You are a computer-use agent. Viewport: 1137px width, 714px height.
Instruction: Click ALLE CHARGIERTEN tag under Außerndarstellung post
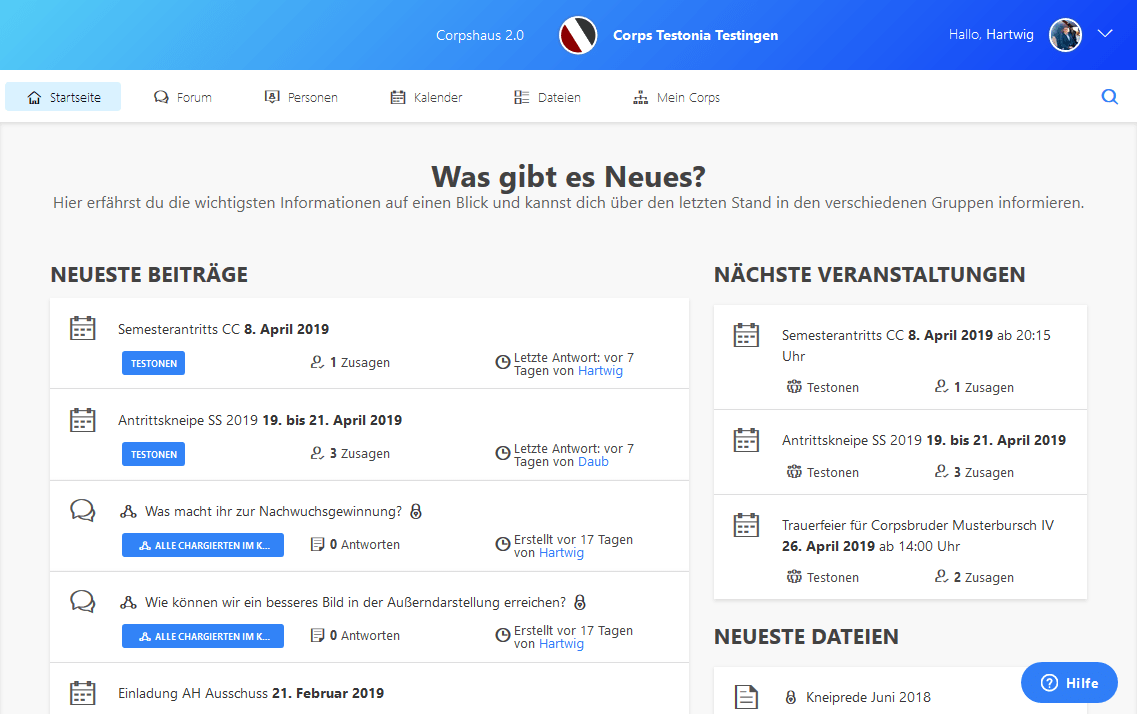(x=203, y=636)
